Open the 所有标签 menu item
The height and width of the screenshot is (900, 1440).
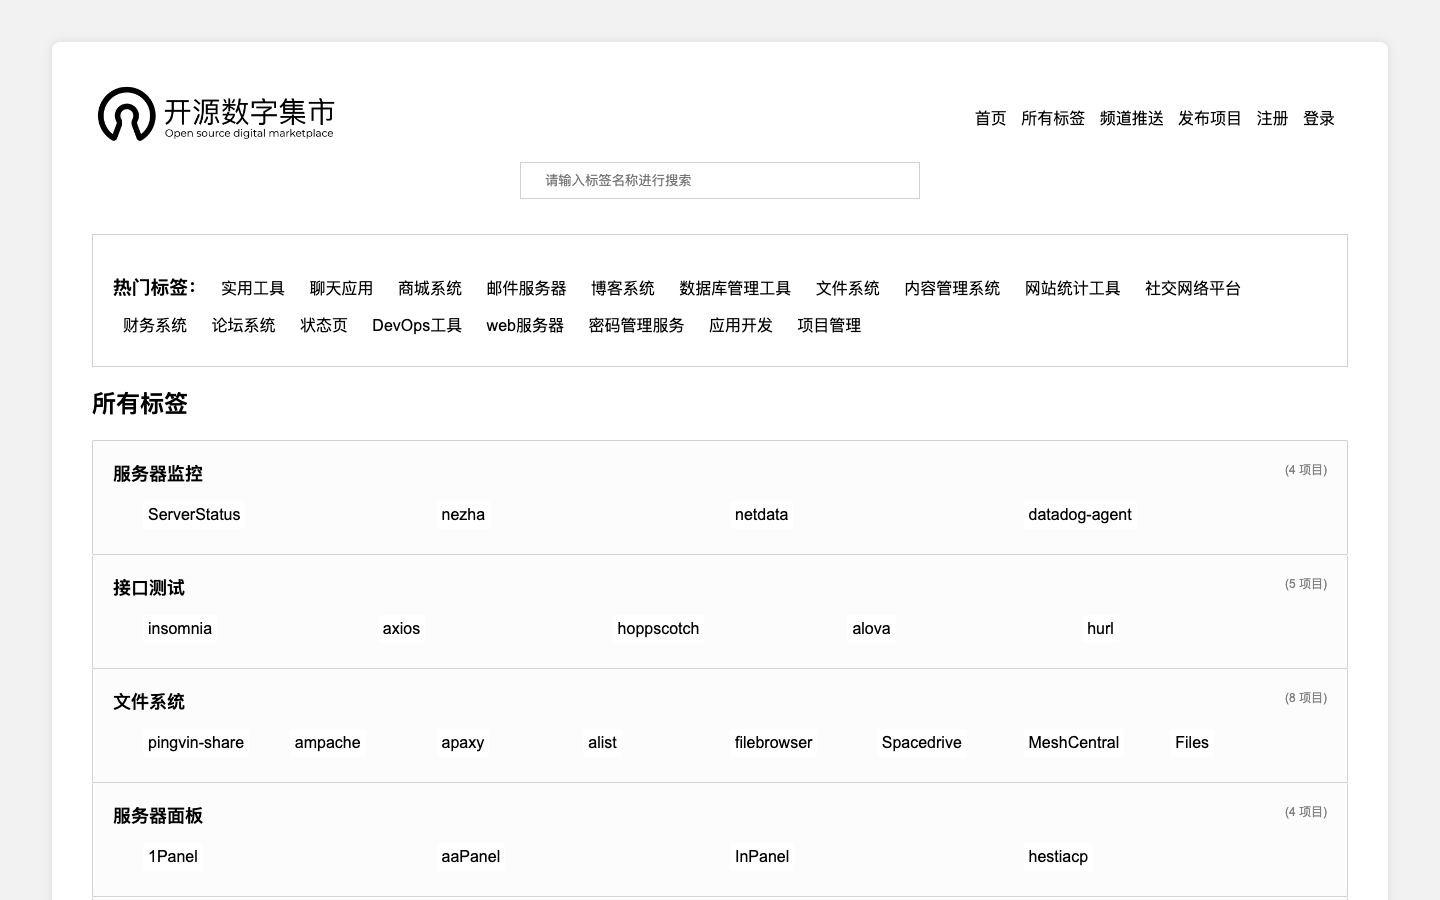pos(1053,118)
